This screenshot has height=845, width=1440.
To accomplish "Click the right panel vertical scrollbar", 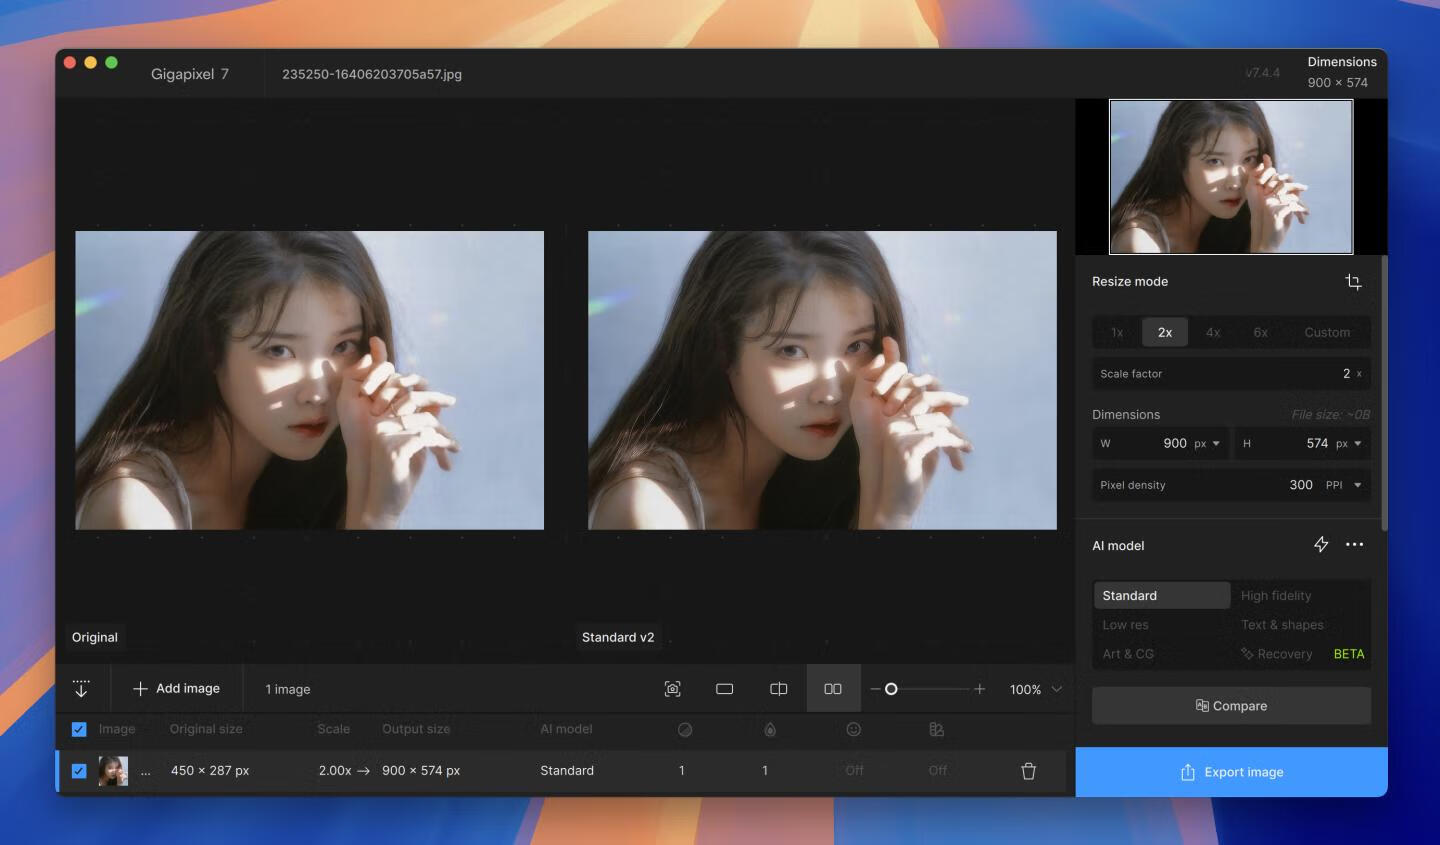I will coord(1384,393).
